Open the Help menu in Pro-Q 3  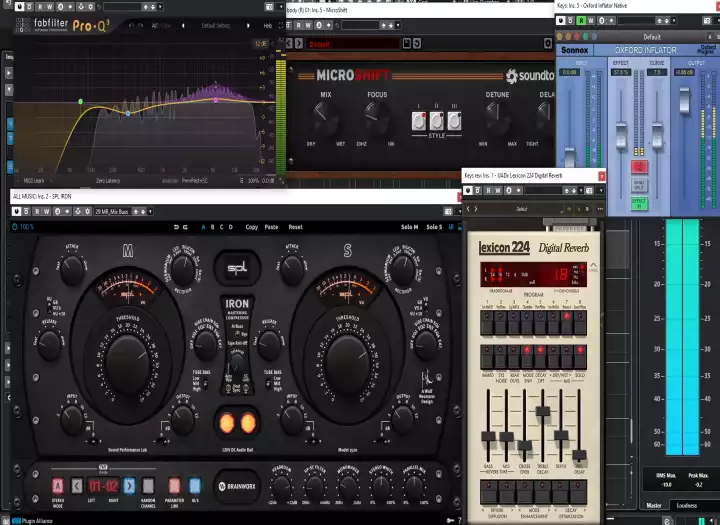pyautogui.click(x=267, y=26)
